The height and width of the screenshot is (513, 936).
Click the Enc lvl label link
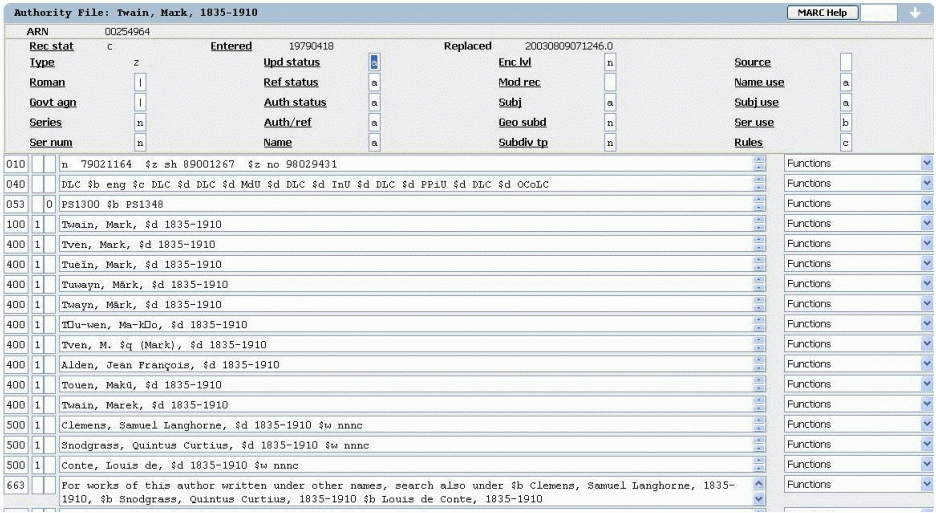coord(515,62)
